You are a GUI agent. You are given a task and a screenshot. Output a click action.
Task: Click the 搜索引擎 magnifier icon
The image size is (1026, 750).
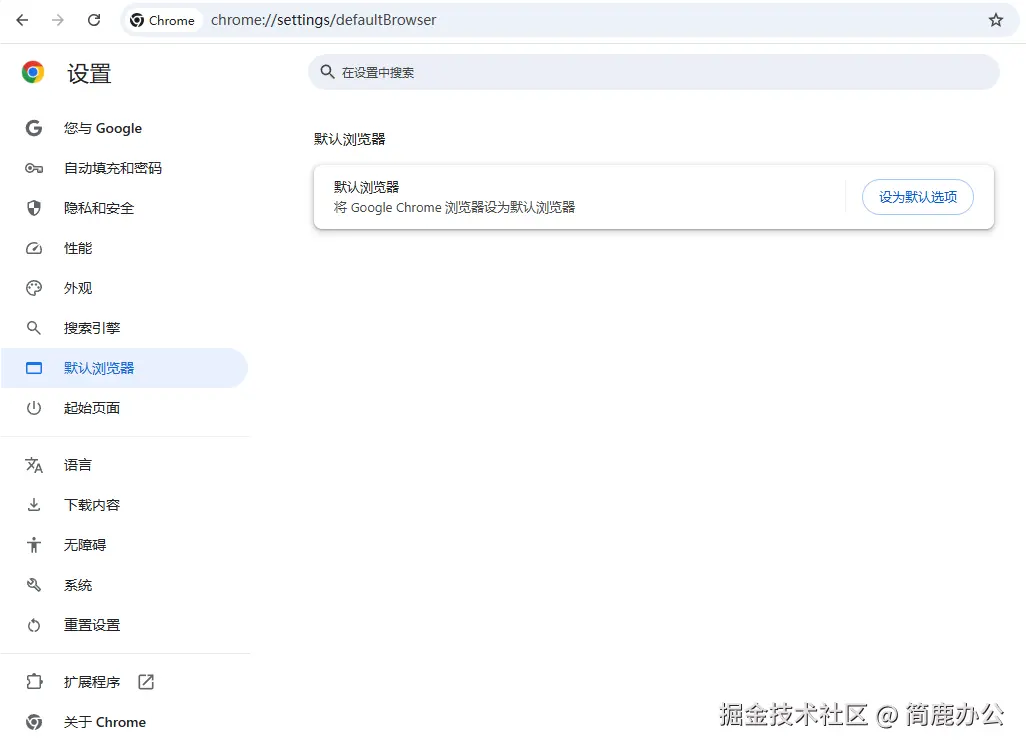click(33, 328)
